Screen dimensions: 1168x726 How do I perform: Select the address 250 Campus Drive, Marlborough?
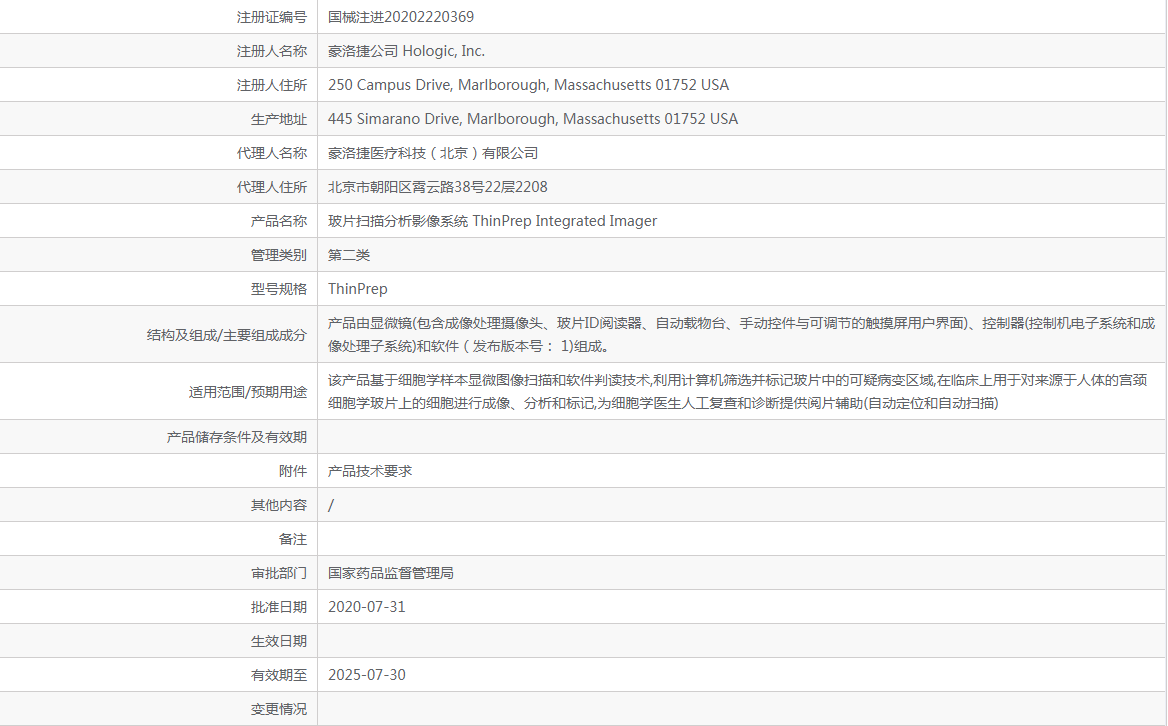(528, 85)
